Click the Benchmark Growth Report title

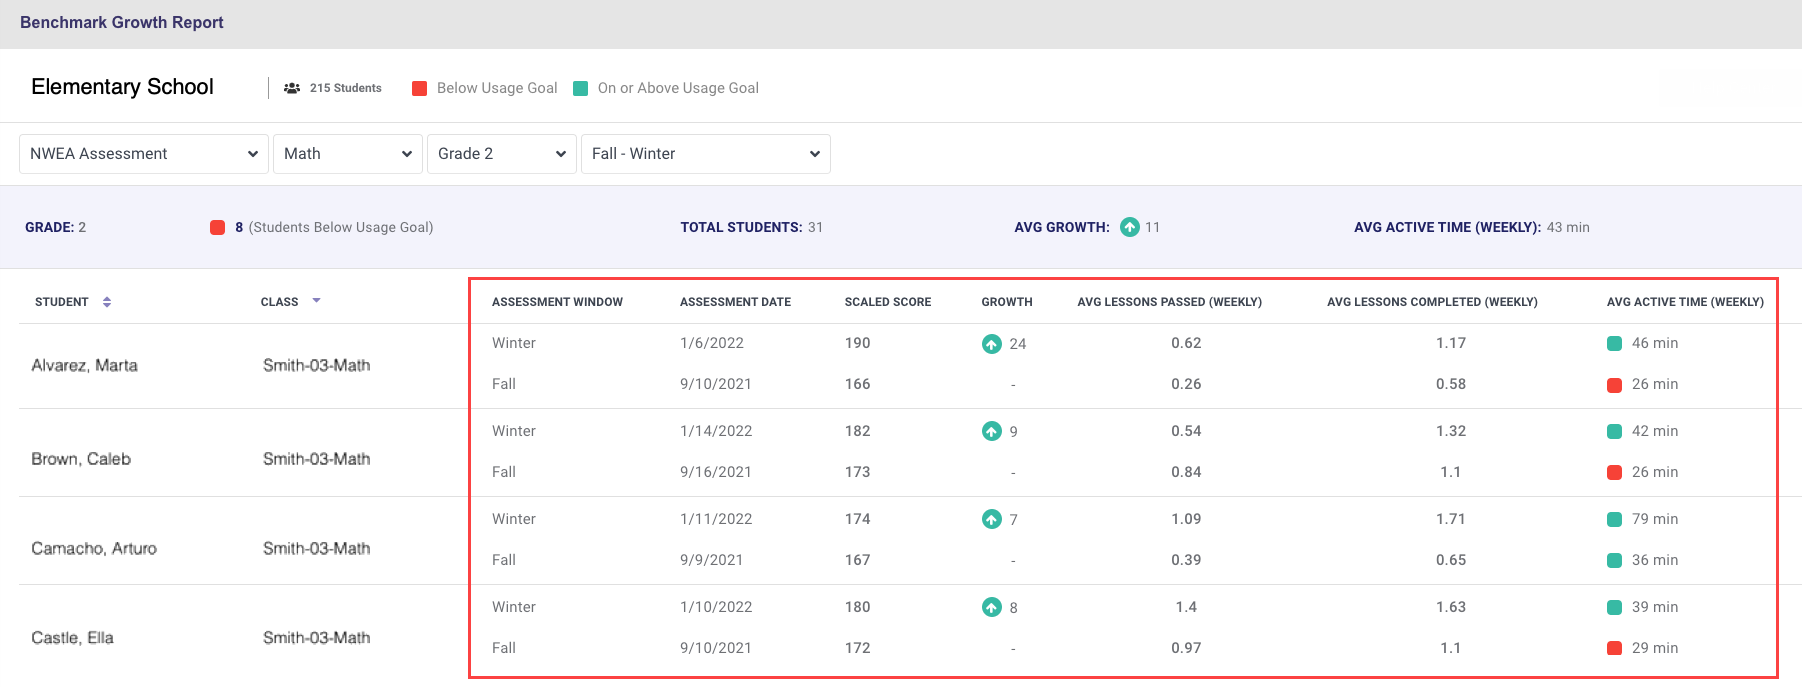tap(122, 22)
